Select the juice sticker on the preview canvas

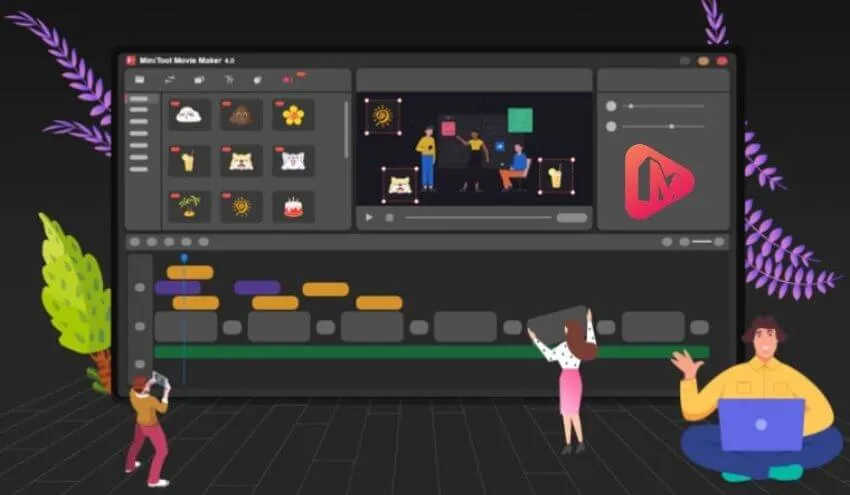tap(556, 176)
